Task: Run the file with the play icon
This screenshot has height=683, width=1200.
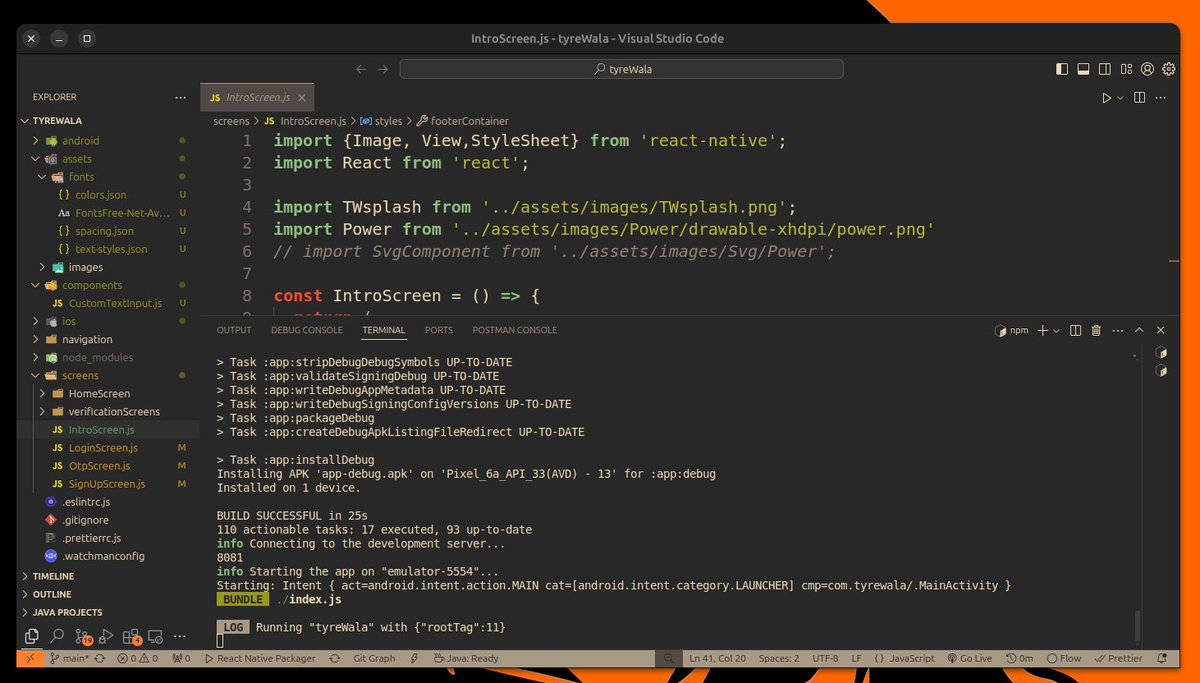Action: pos(1106,97)
